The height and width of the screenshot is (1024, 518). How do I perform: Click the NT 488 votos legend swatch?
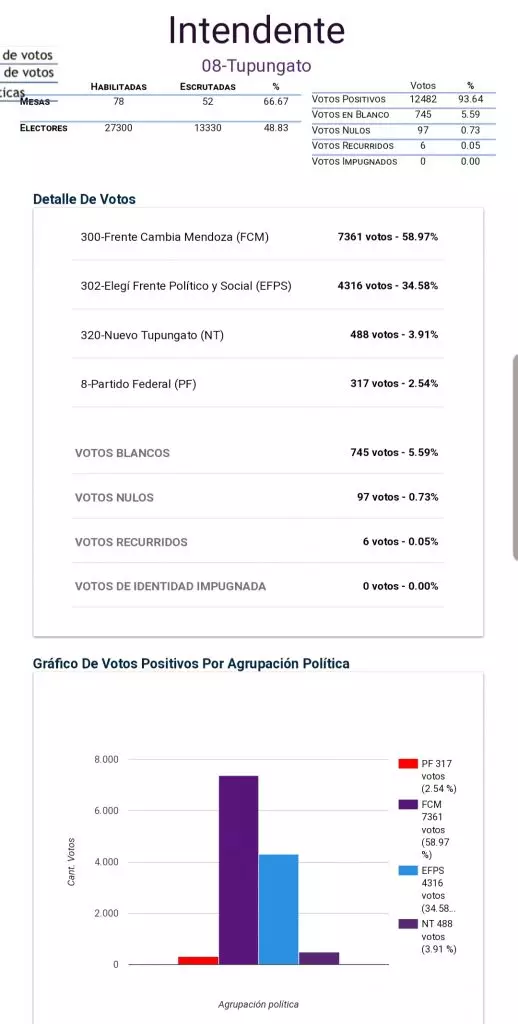(408, 924)
